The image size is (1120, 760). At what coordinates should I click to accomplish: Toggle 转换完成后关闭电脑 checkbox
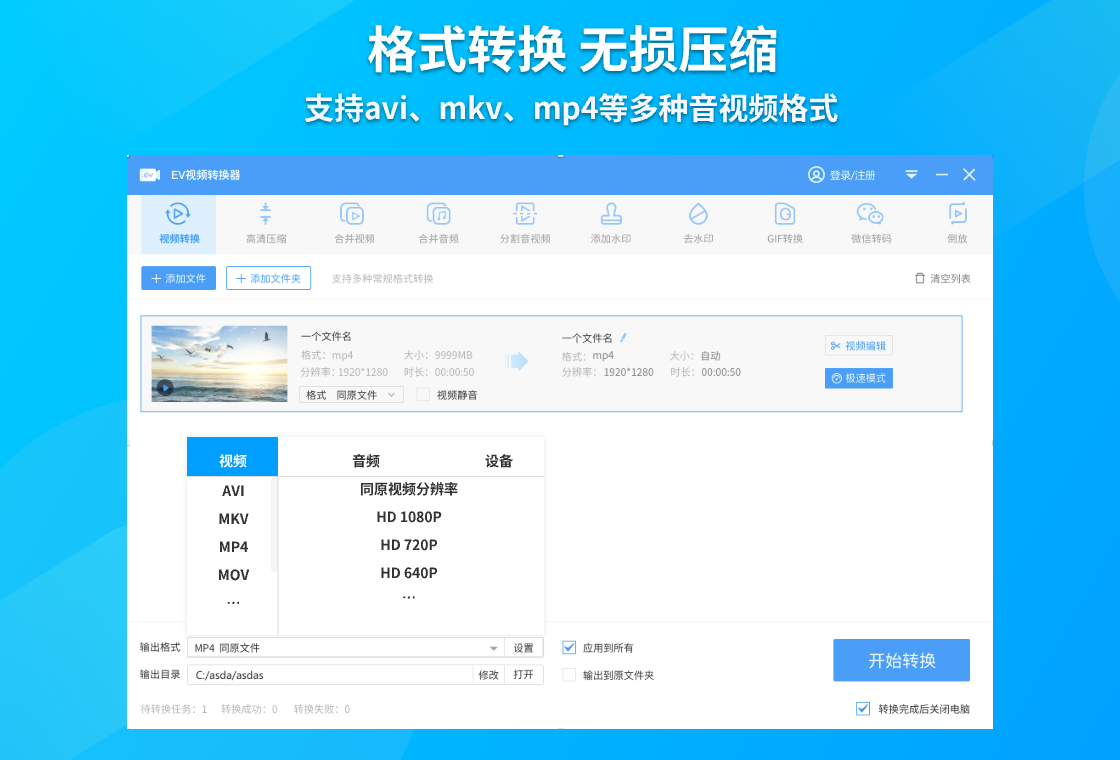(x=863, y=709)
